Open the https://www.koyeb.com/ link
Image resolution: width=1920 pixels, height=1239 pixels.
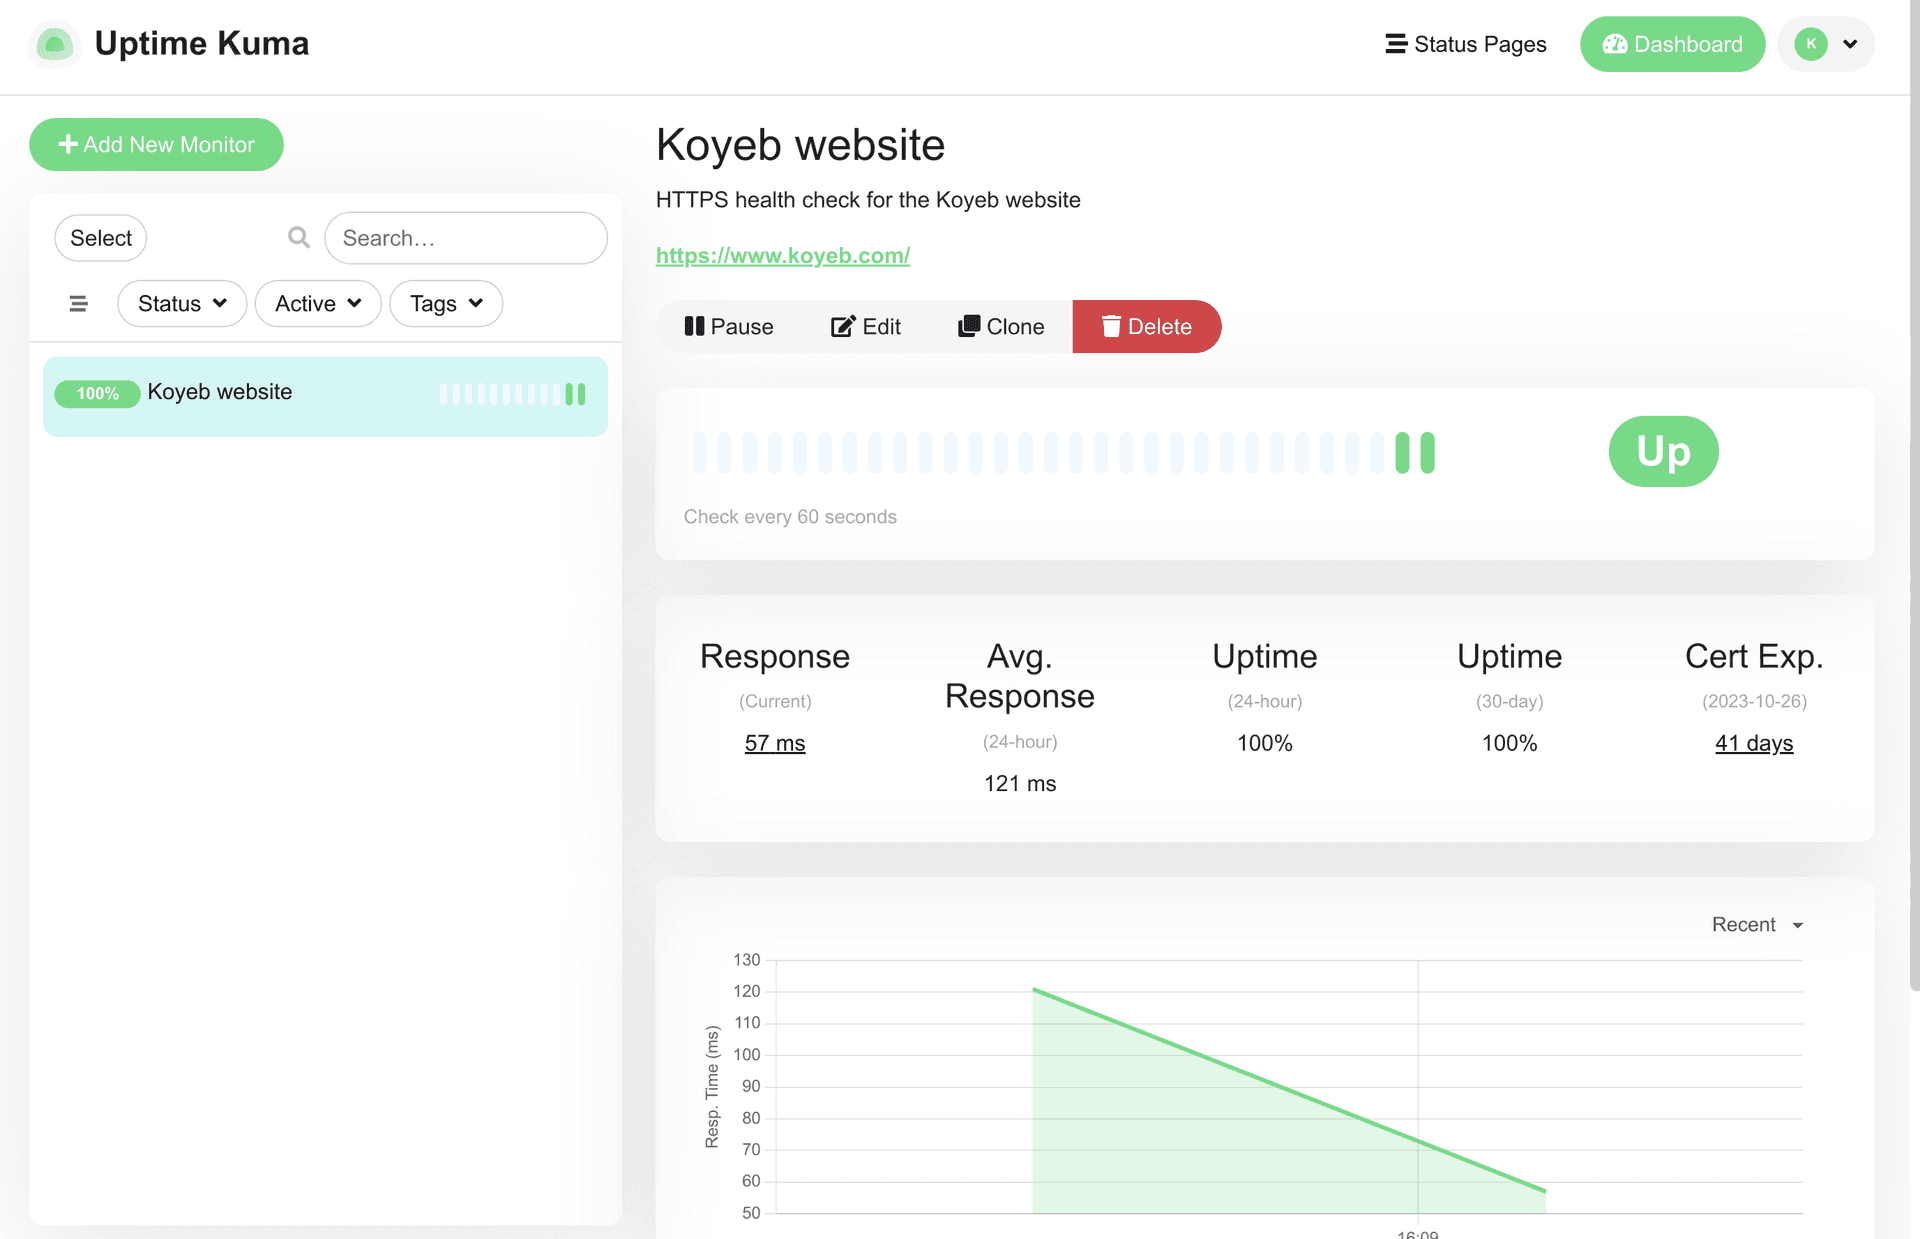(782, 255)
